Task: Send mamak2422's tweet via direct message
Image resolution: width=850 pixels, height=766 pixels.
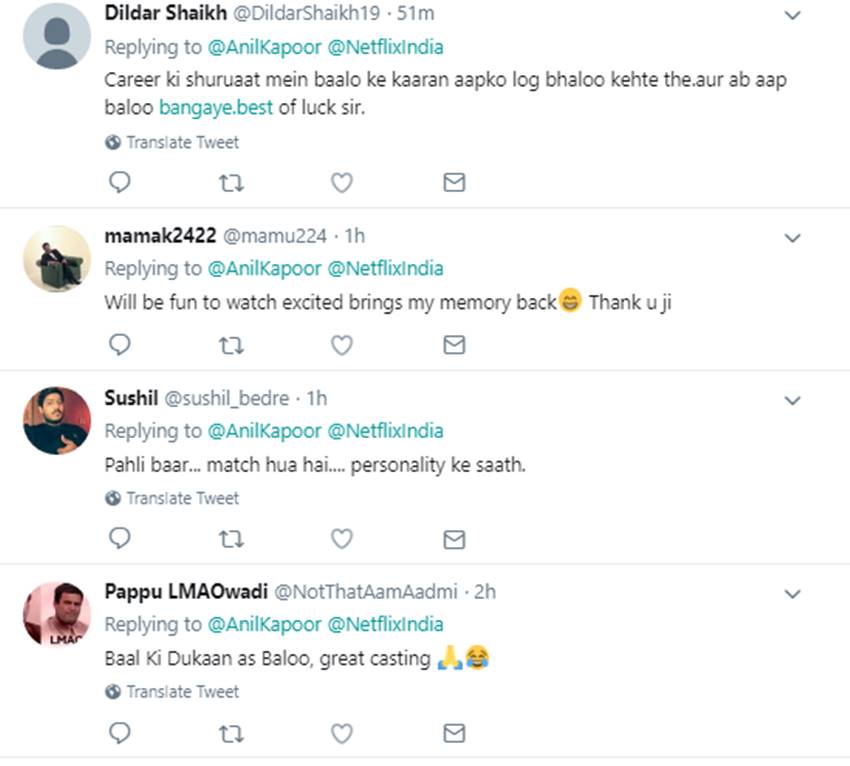Action: [454, 345]
